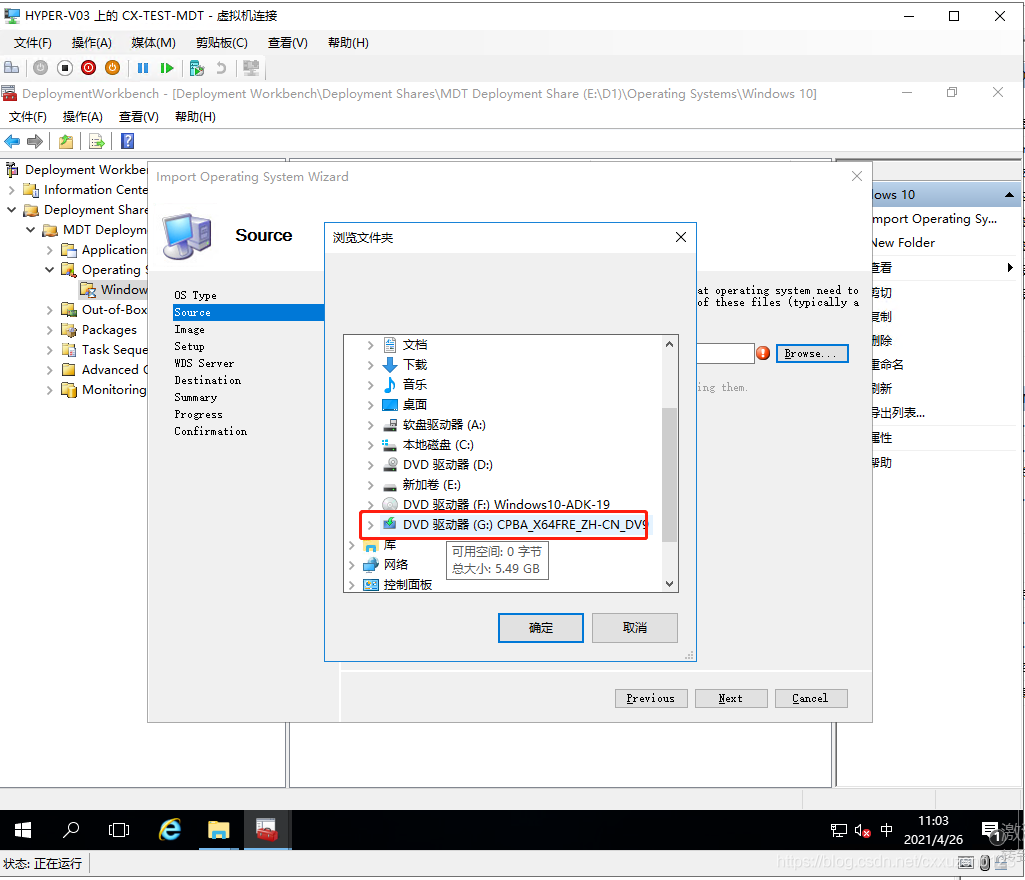Click the folder tree scroll-up arrow
The height and width of the screenshot is (880, 1025).
point(669,344)
